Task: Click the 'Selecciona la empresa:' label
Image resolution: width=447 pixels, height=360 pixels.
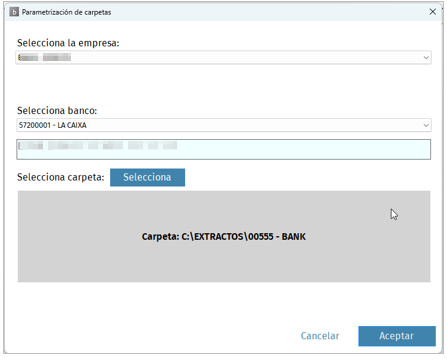Action: pyautogui.click(x=68, y=43)
